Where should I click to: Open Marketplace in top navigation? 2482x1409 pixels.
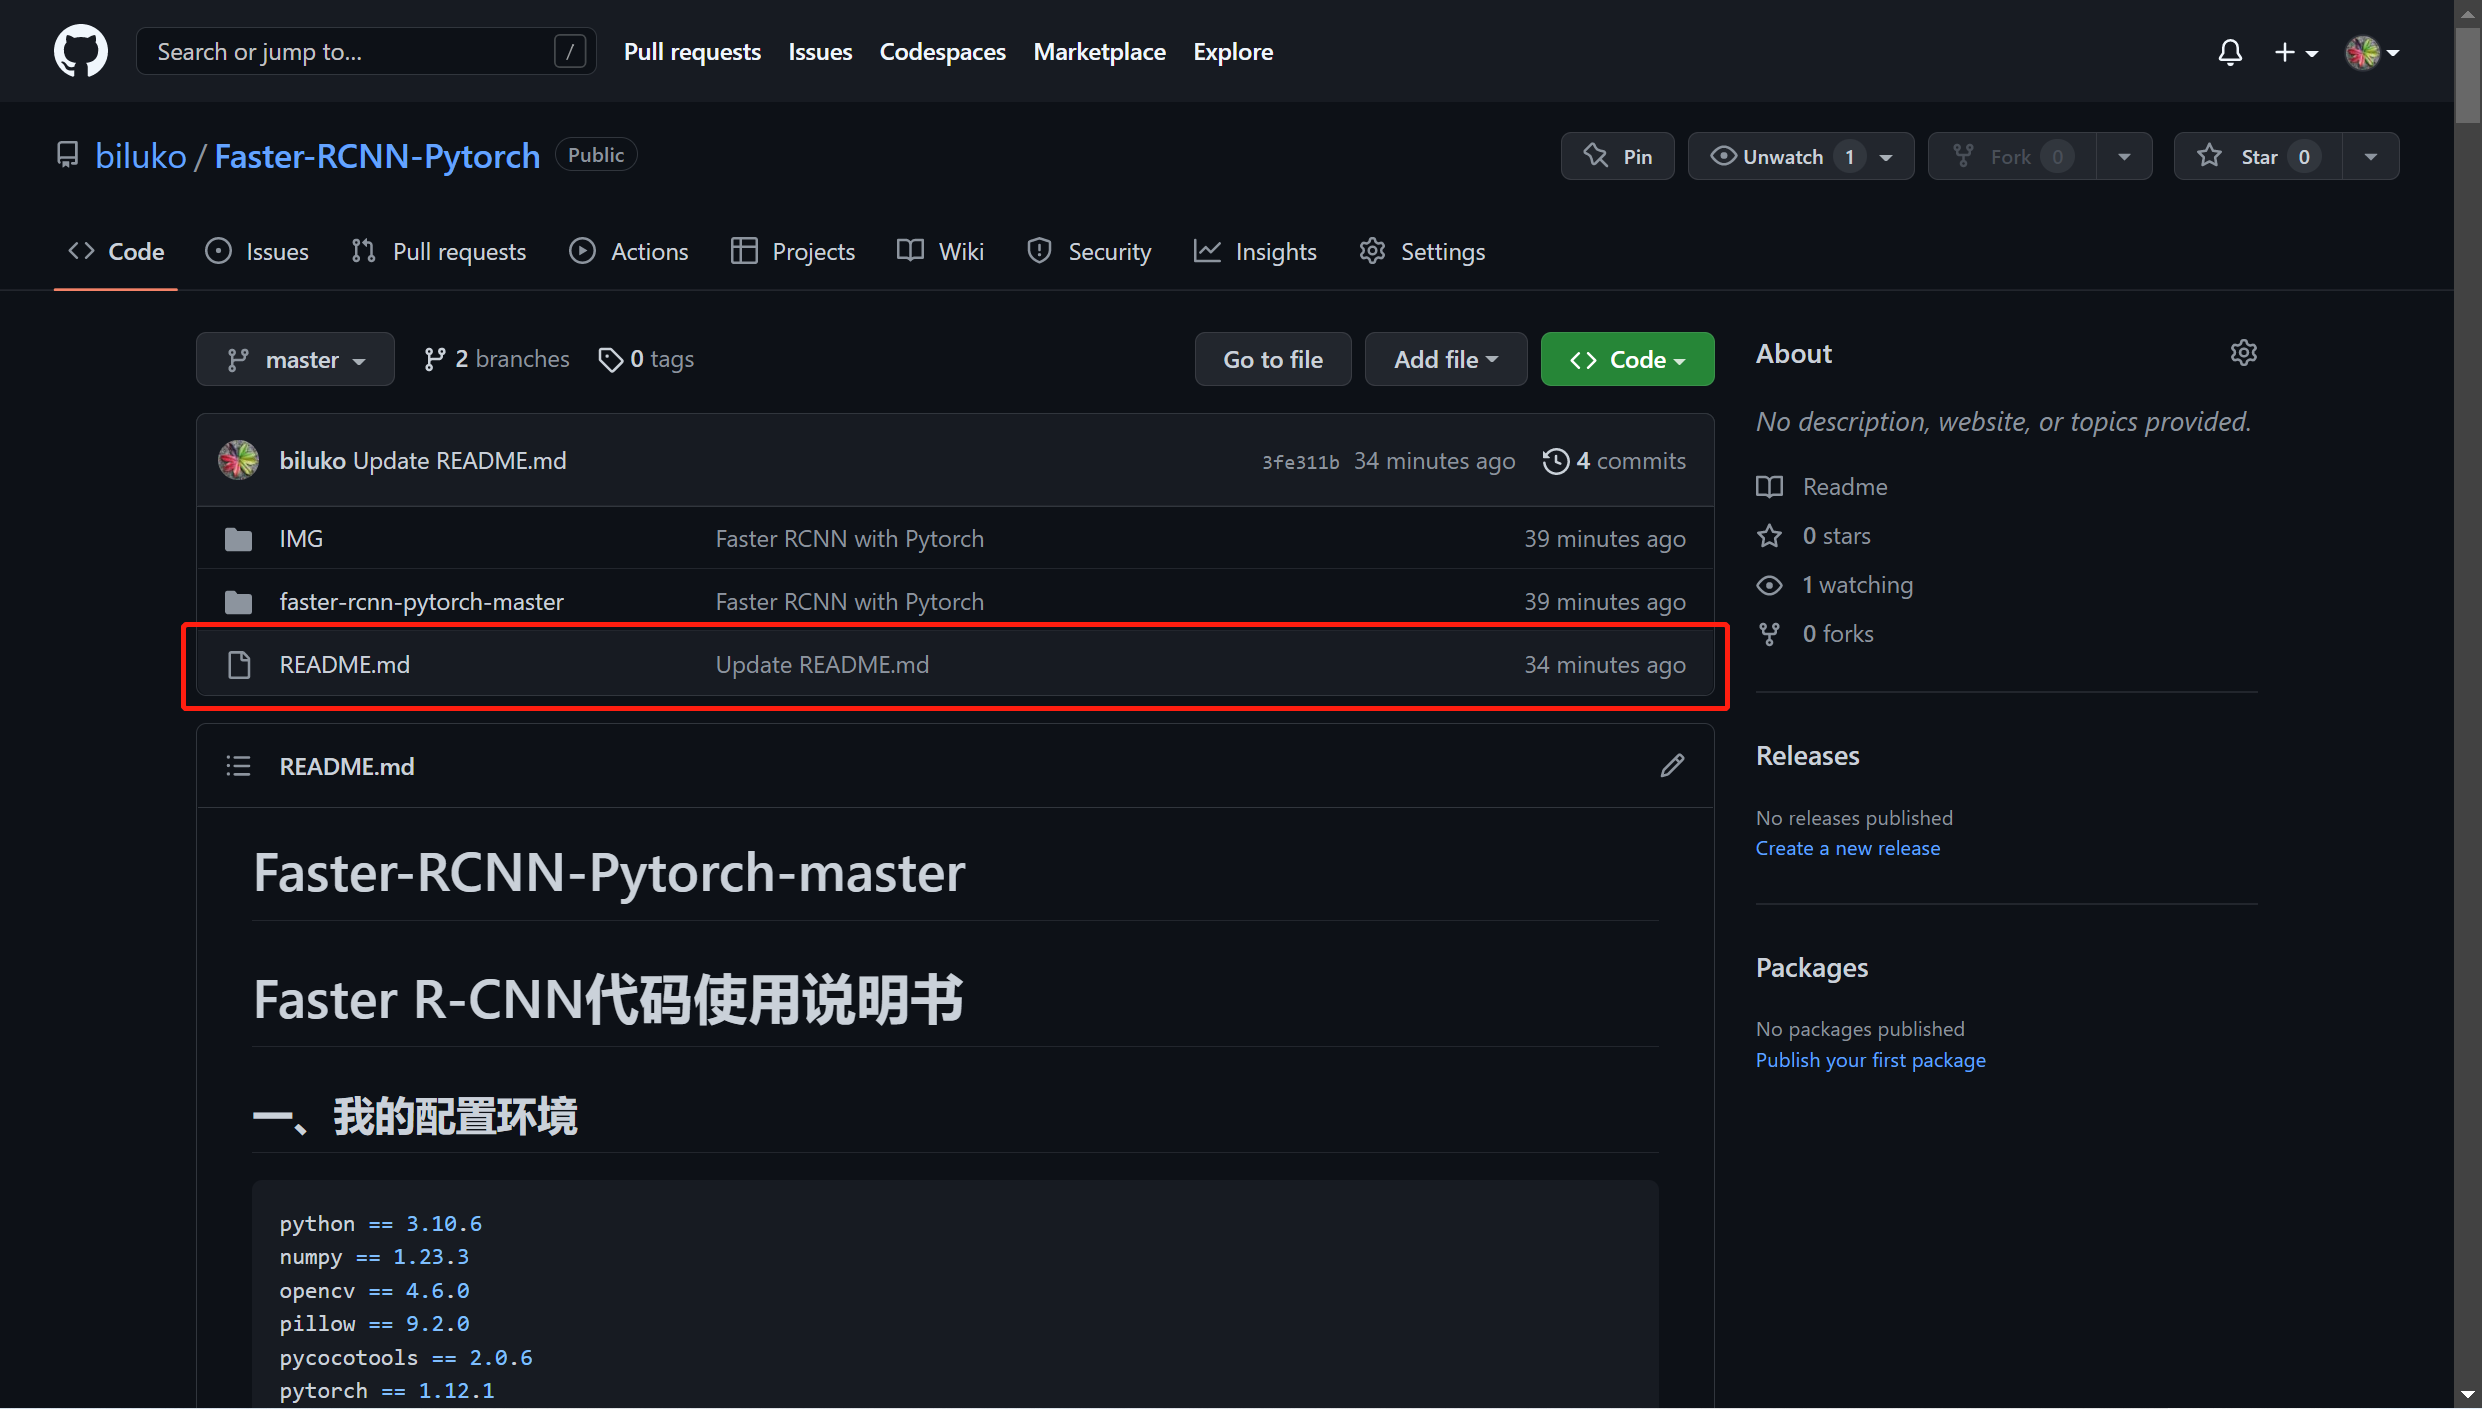click(x=1099, y=51)
